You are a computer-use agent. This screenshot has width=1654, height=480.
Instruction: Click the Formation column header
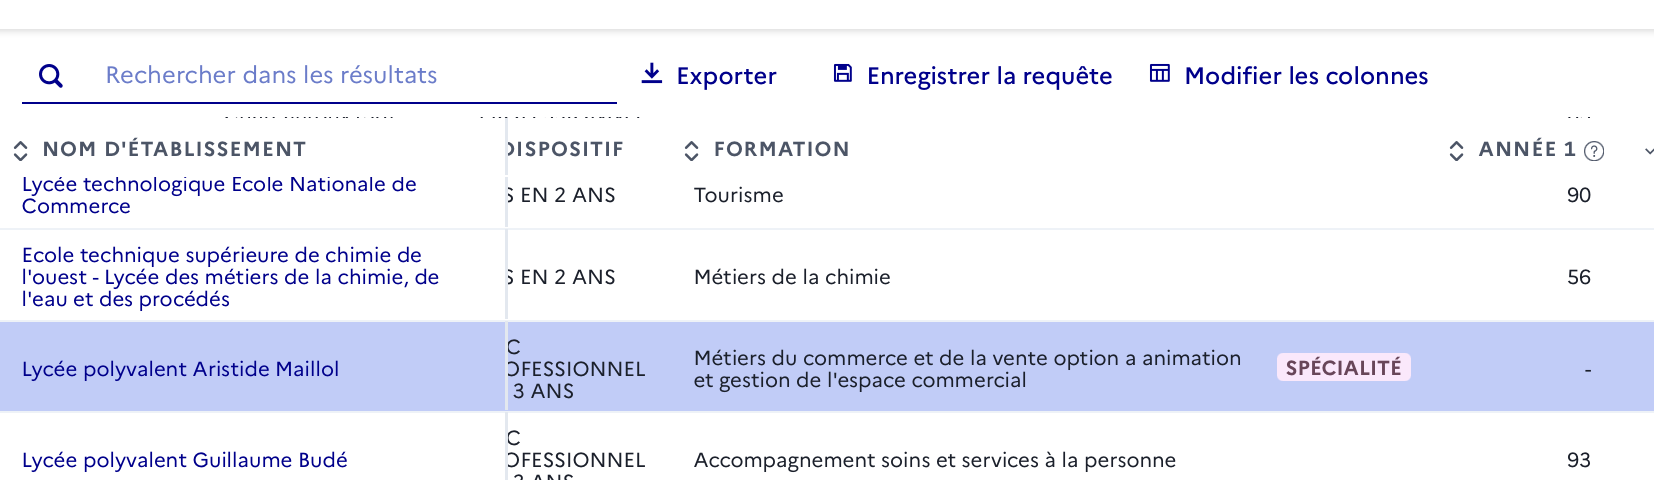tap(781, 150)
